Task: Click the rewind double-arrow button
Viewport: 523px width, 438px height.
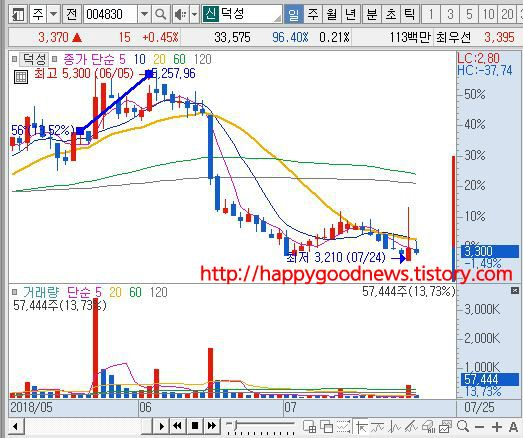Action: tap(178, 426)
